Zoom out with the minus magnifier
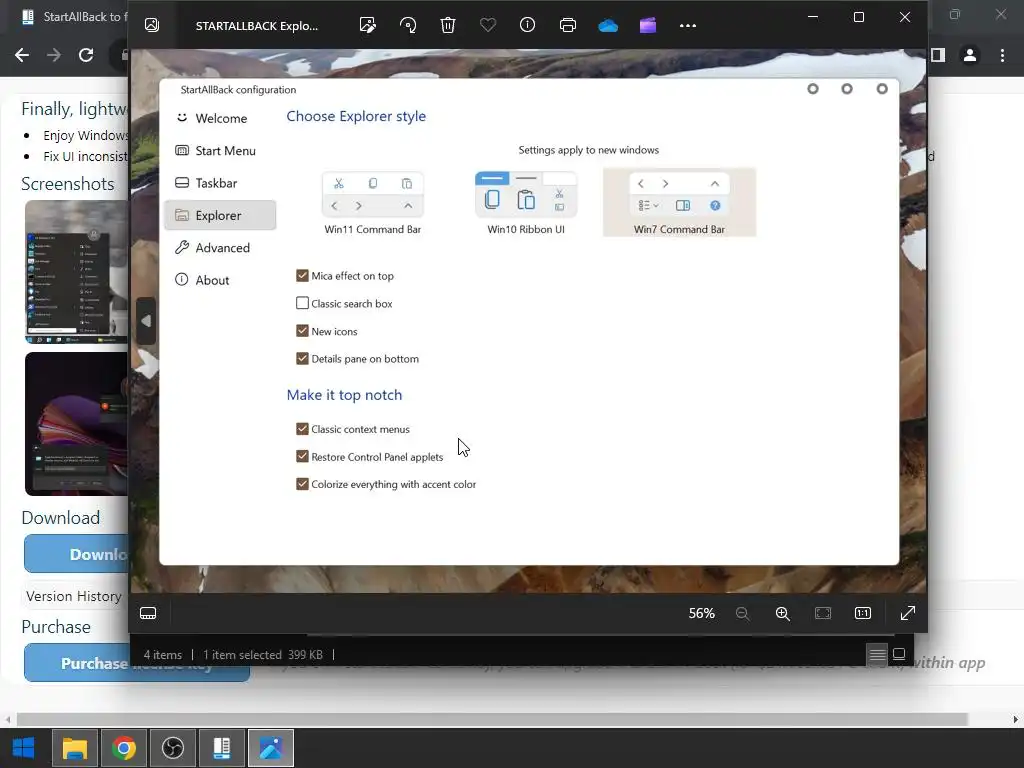This screenshot has height=768, width=1024. [743, 613]
